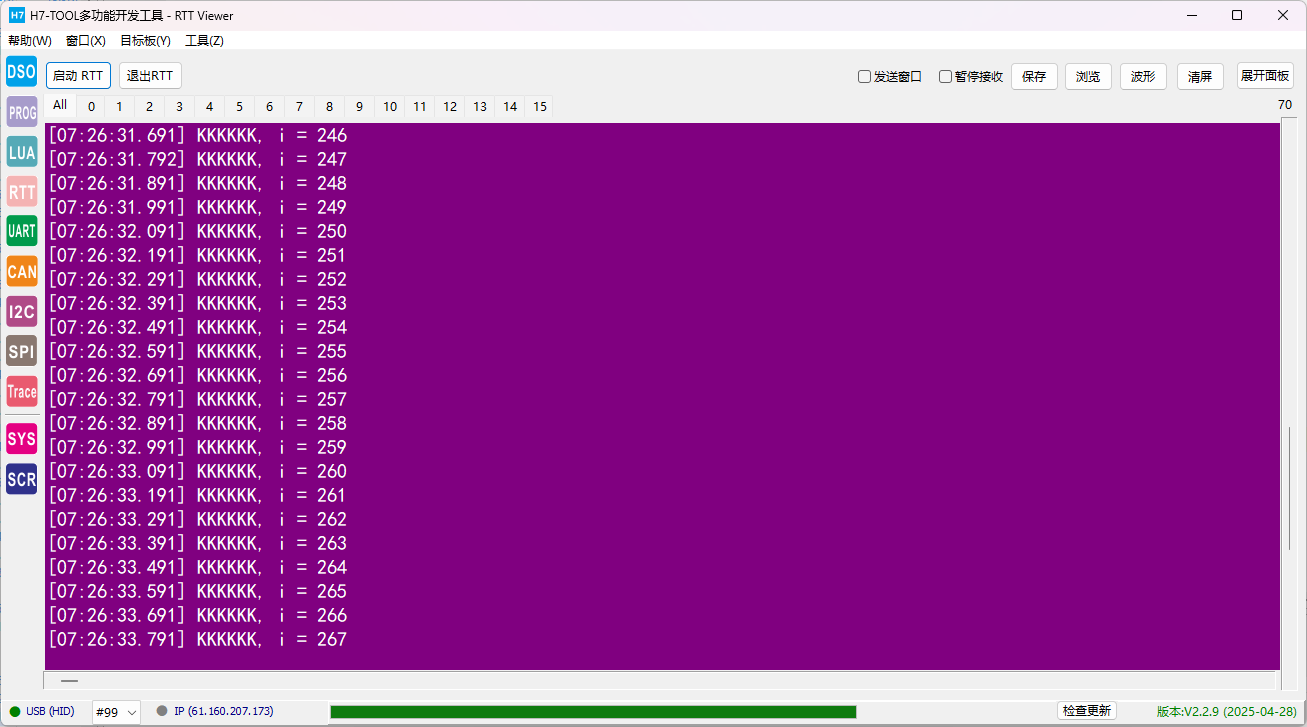Click the 波形 waveform button
Screen dimensions: 1307x727
point(1143,77)
